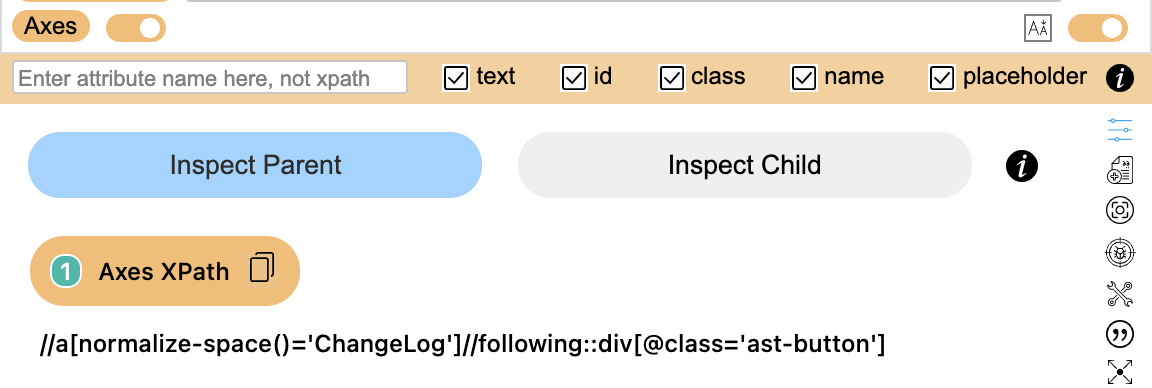Click the four-arrow expand icon
This screenshot has width=1152, height=388.
tap(1120, 373)
